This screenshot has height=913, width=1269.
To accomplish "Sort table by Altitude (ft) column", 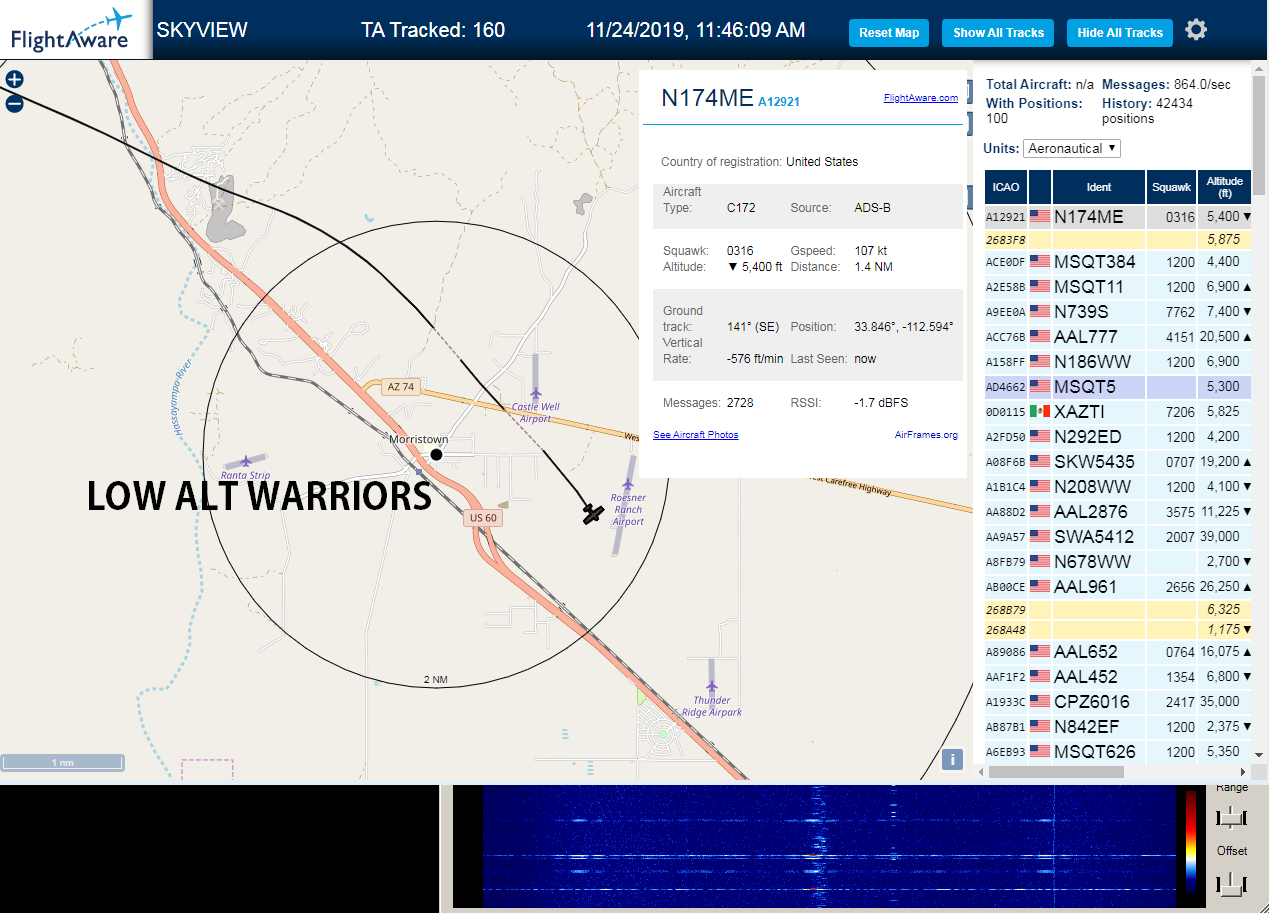I will (1224, 187).
